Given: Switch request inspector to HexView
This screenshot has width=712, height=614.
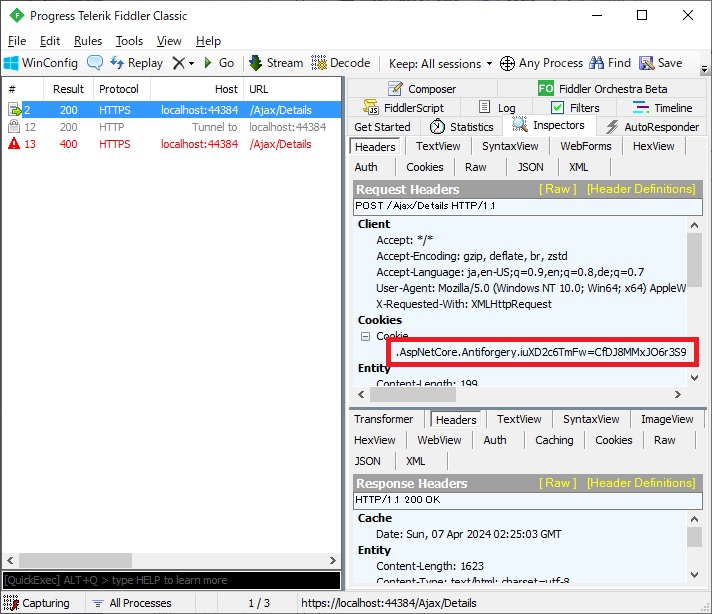Looking at the screenshot, I should pyautogui.click(x=653, y=146).
